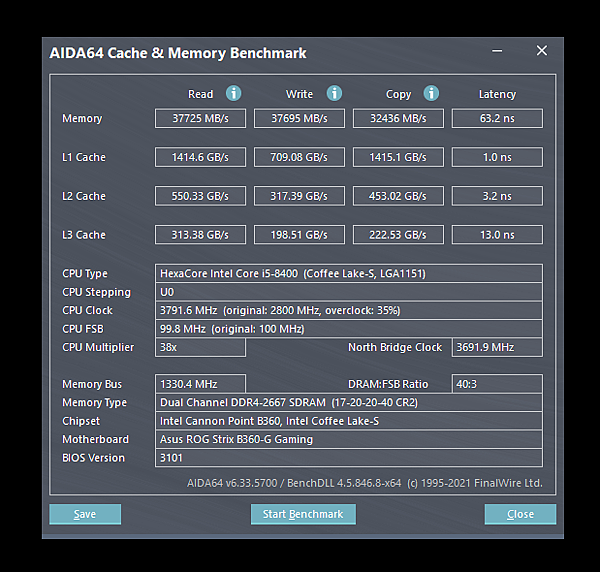Click the CPU Type field HexaCore Intel Core i5-8400
This screenshot has width=600, height=572.
pos(349,274)
